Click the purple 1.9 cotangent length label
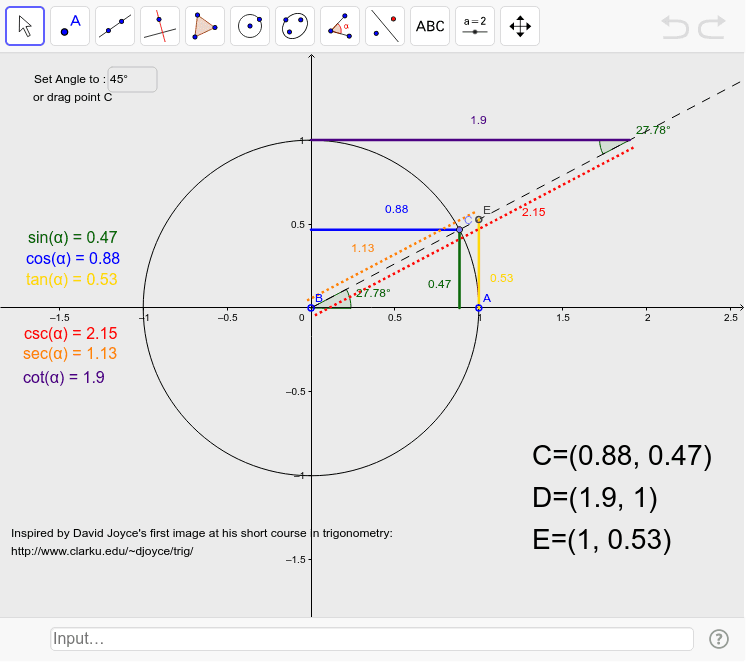 tap(478, 120)
